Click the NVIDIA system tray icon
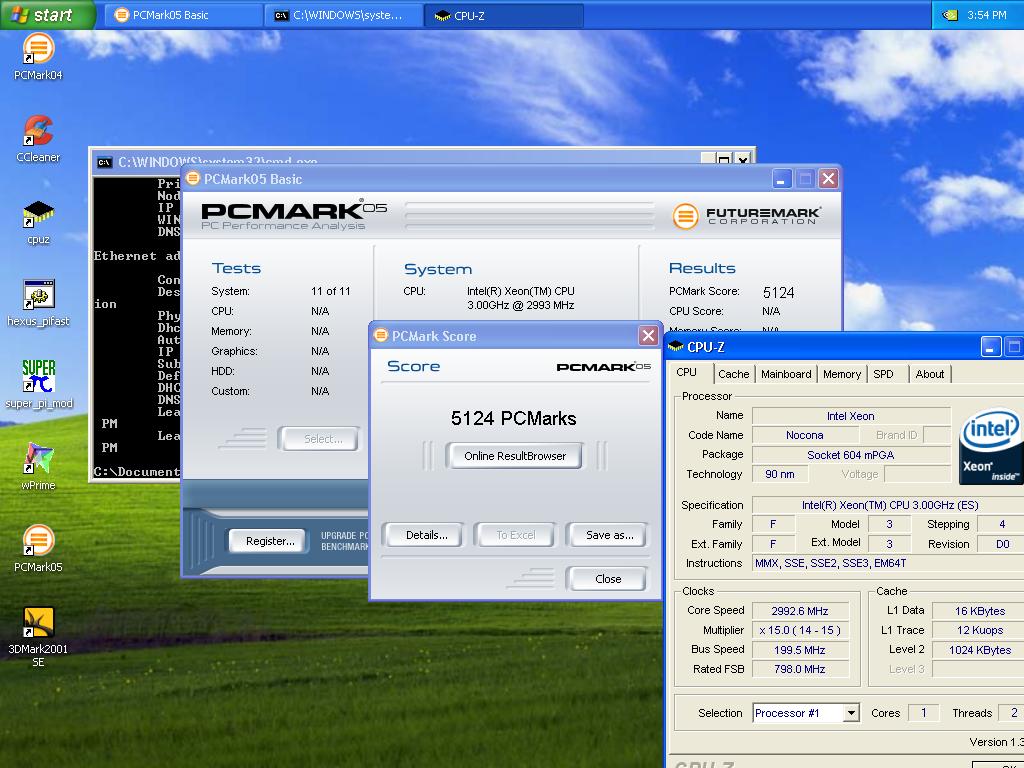The height and width of the screenshot is (768, 1024). pos(949,14)
